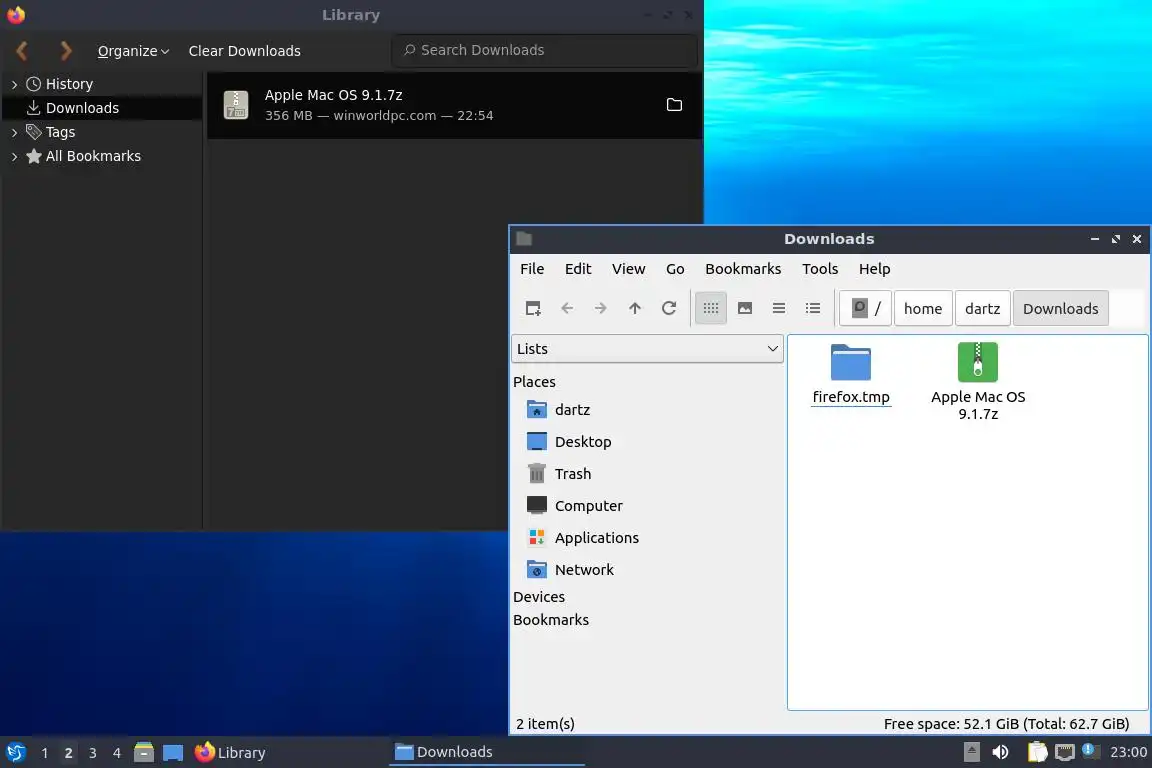Click the Bookmarks heading in side pane
1152x768 pixels.
tap(551, 620)
